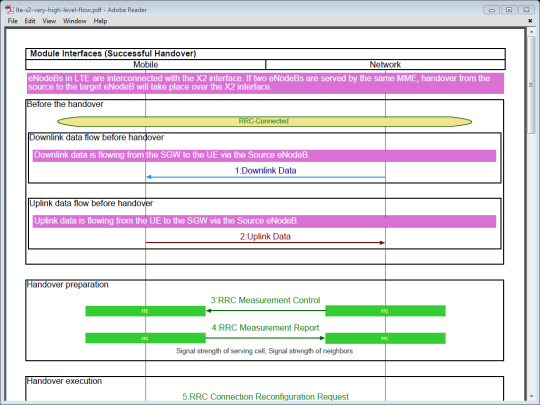
Task: Click the 'Before the handover' heading
Action: (x=65, y=104)
